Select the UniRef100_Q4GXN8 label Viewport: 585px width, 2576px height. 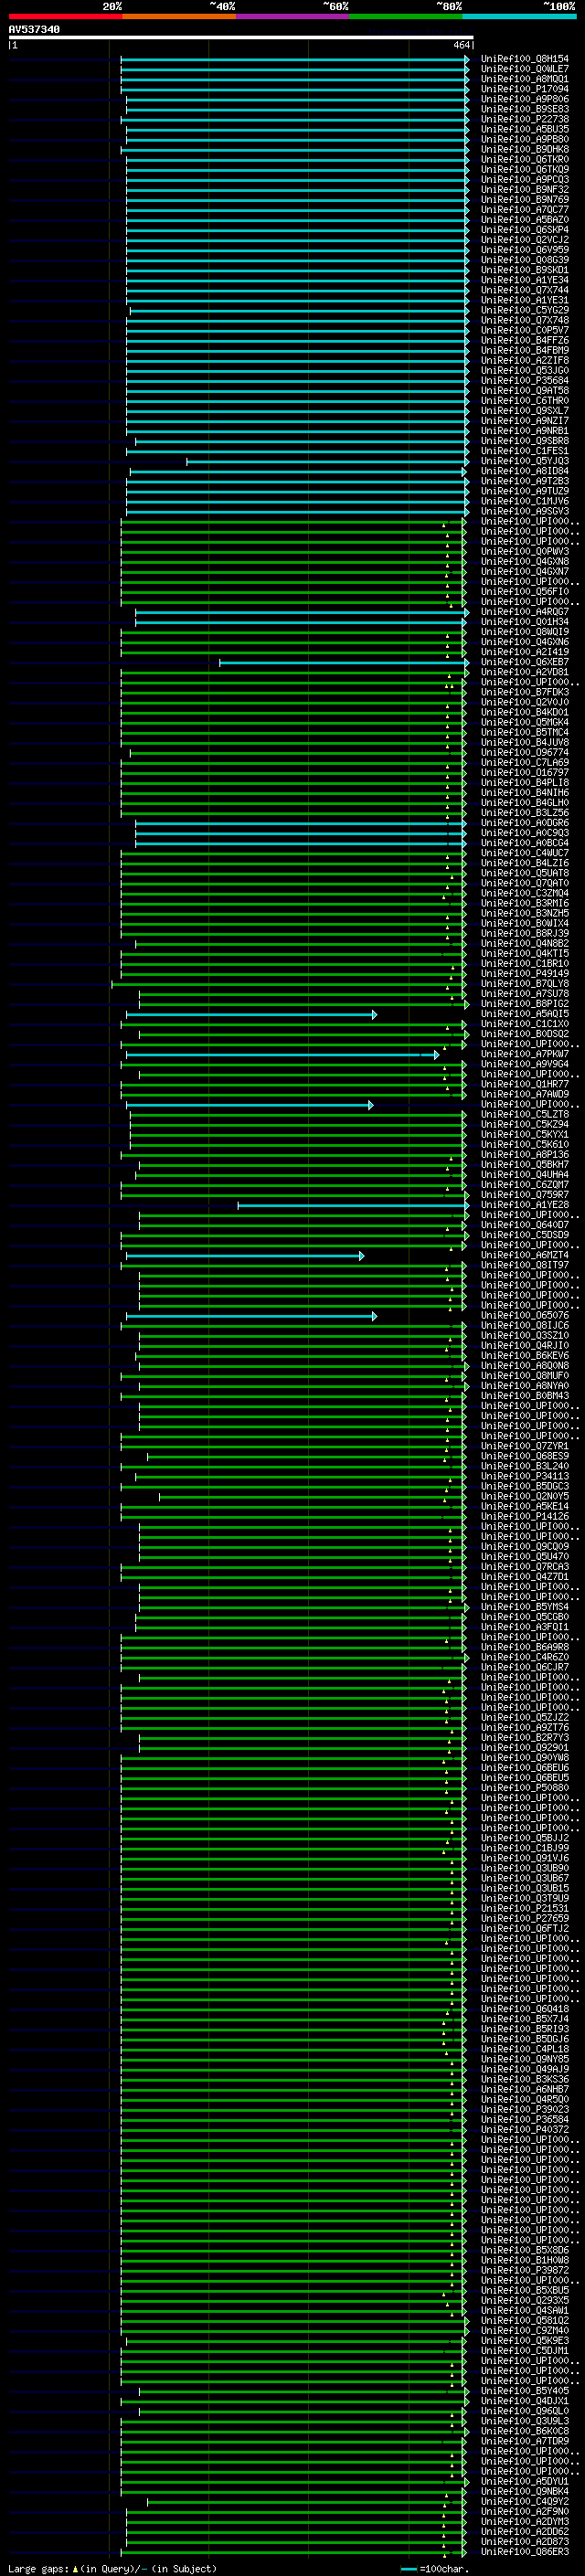click(x=524, y=561)
